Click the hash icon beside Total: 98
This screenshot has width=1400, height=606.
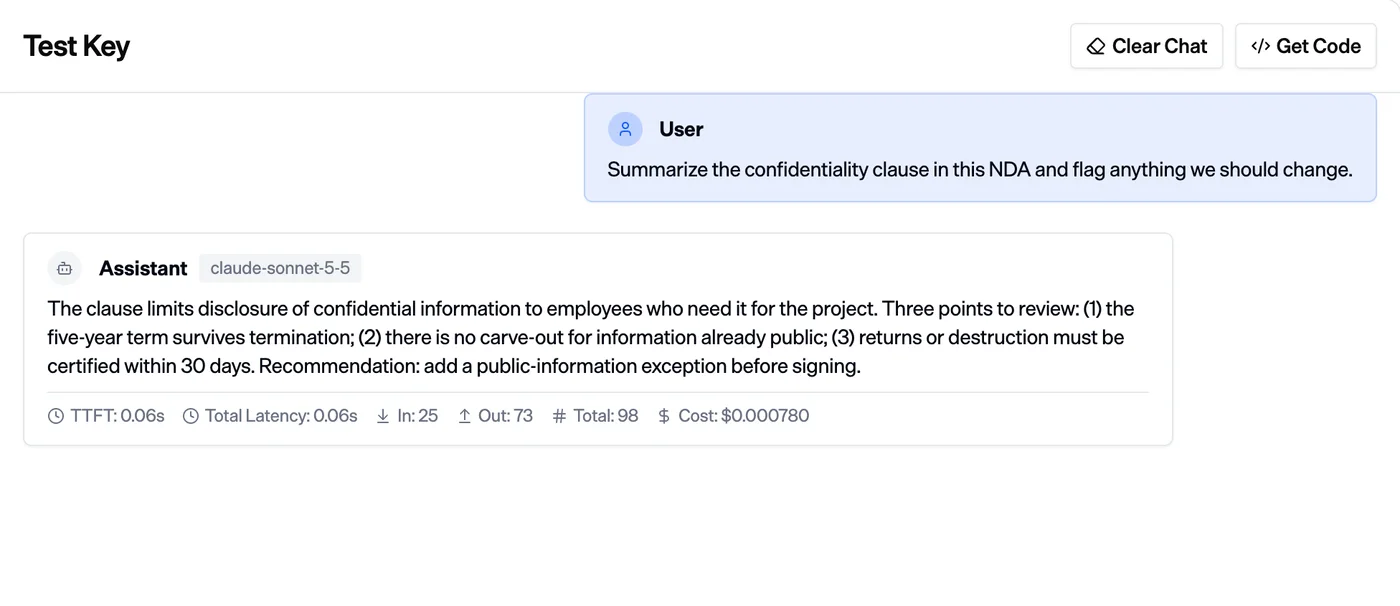click(x=559, y=416)
